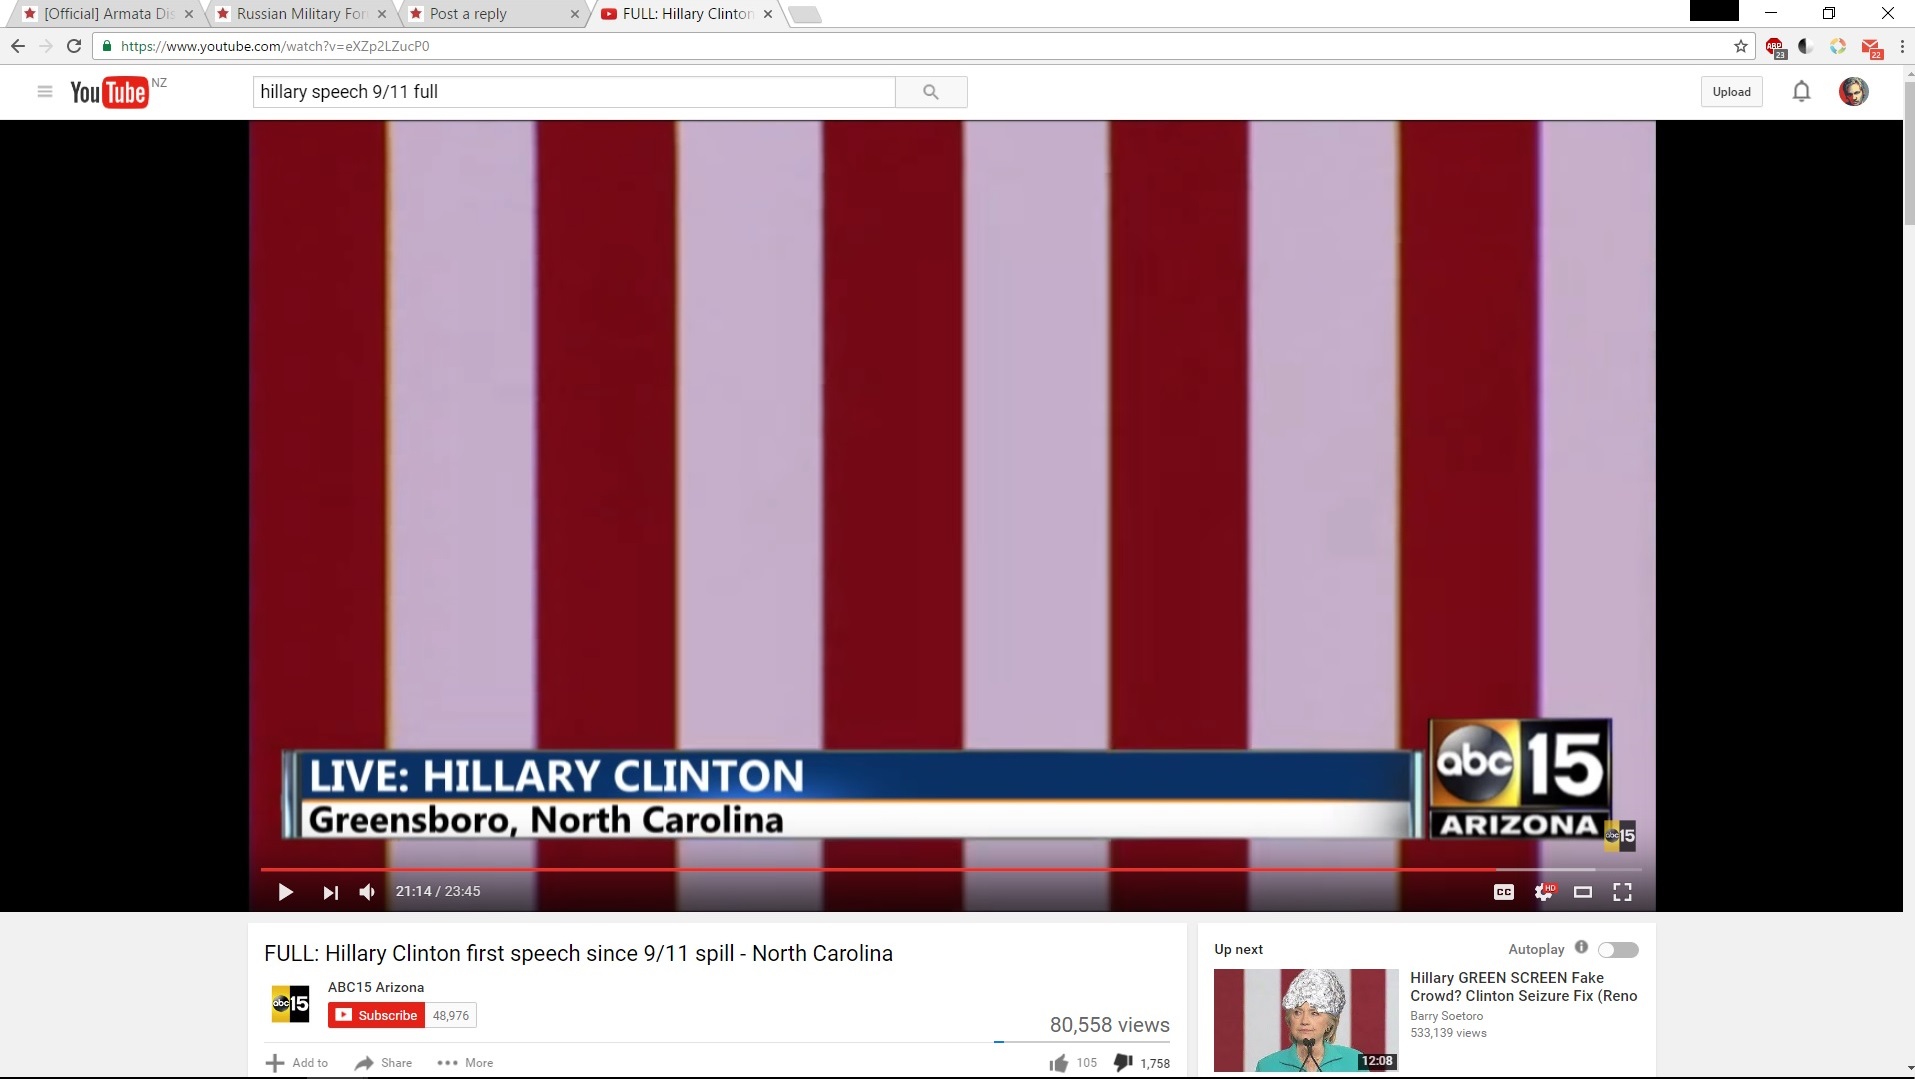The width and height of the screenshot is (1915, 1080).
Task: Go forward in browser history
Action: (x=46, y=46)
